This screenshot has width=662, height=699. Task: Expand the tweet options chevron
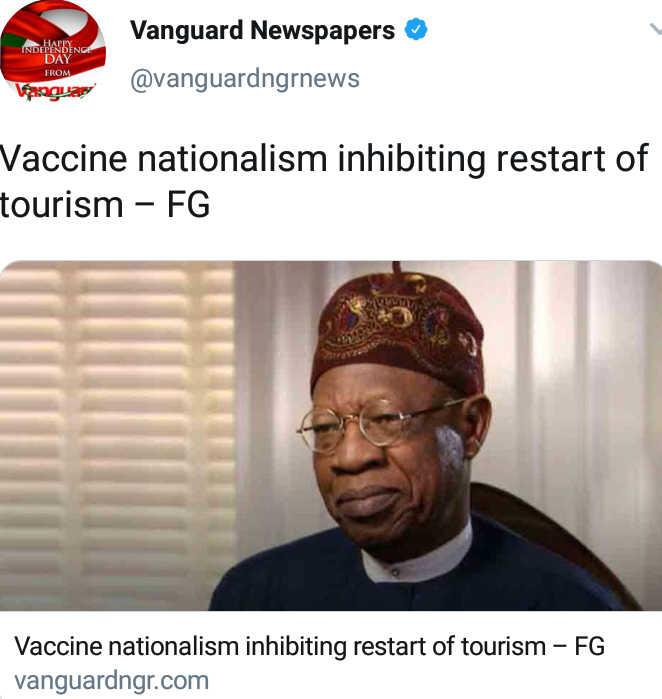click(656, 29)
